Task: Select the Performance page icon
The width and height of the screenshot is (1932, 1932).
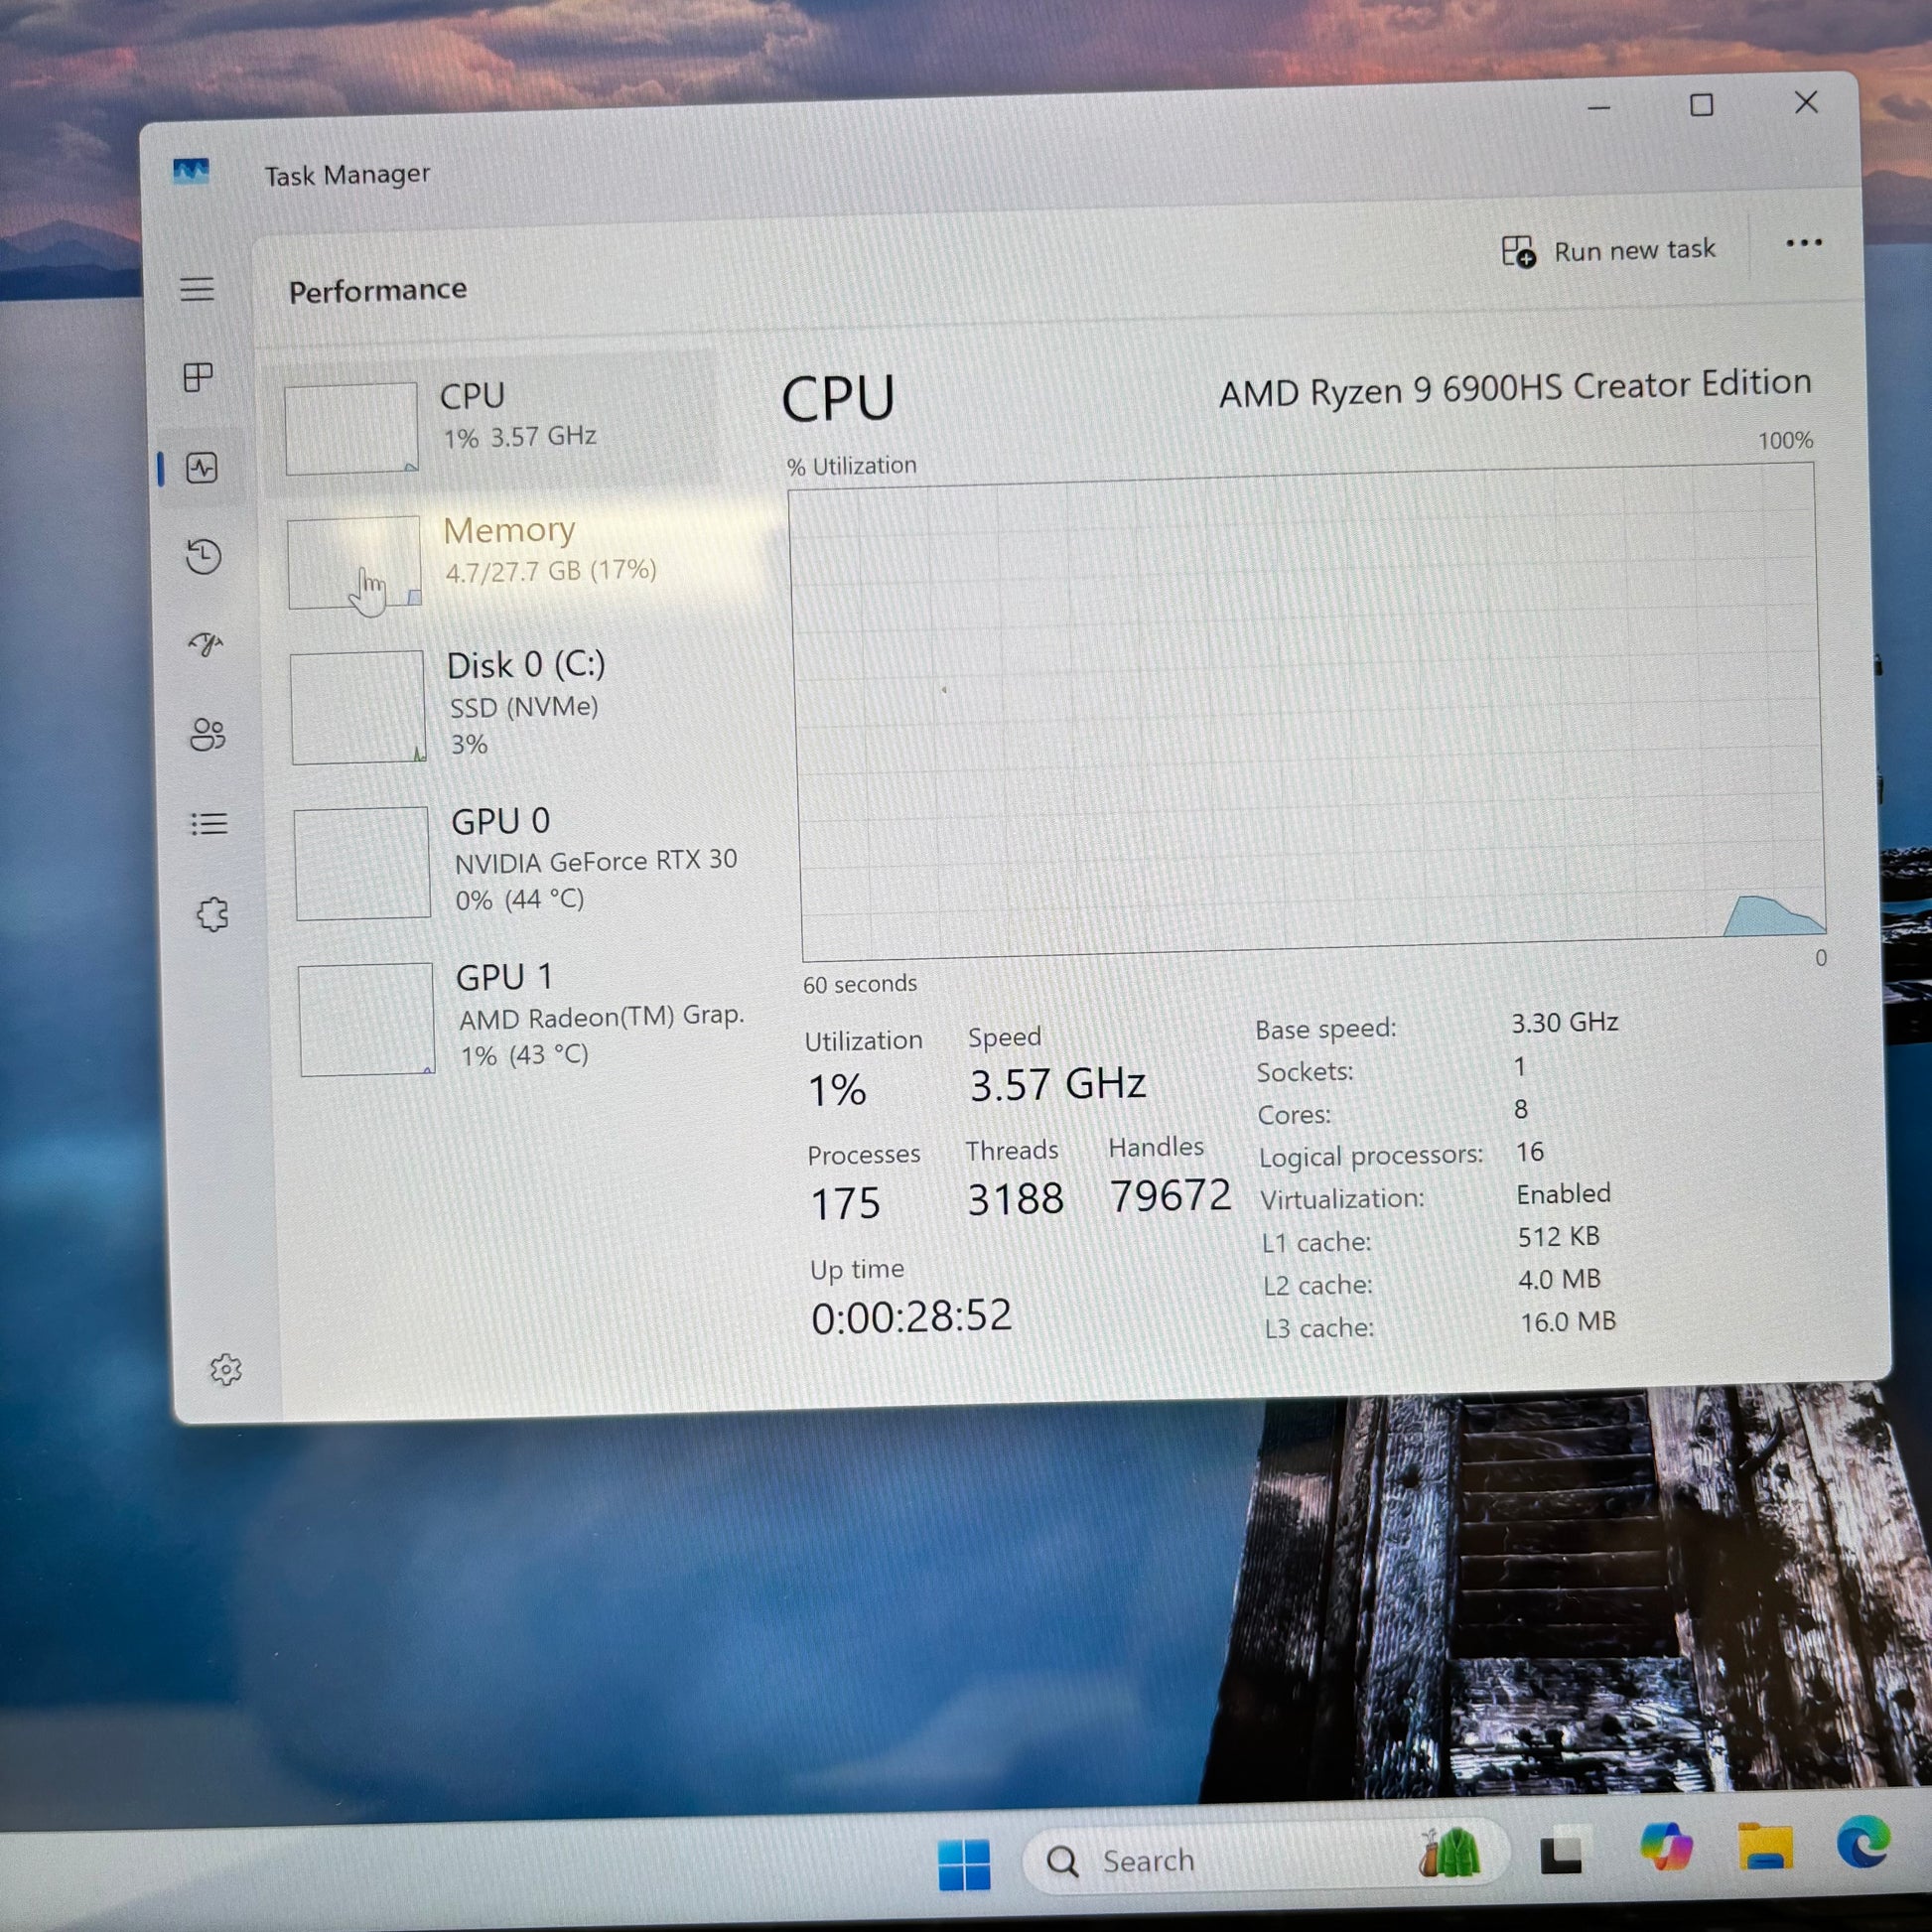Action: point(202,468)
